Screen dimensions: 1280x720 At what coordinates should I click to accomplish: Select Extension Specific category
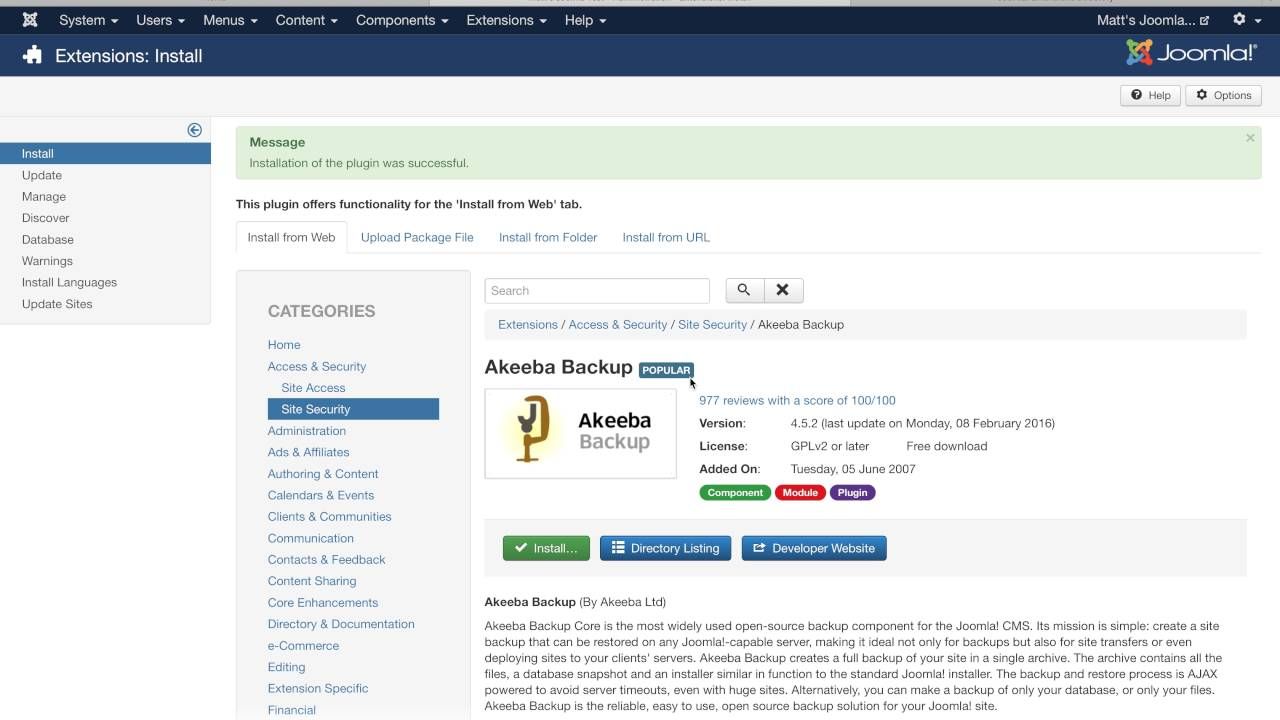[x=318, y=689]
